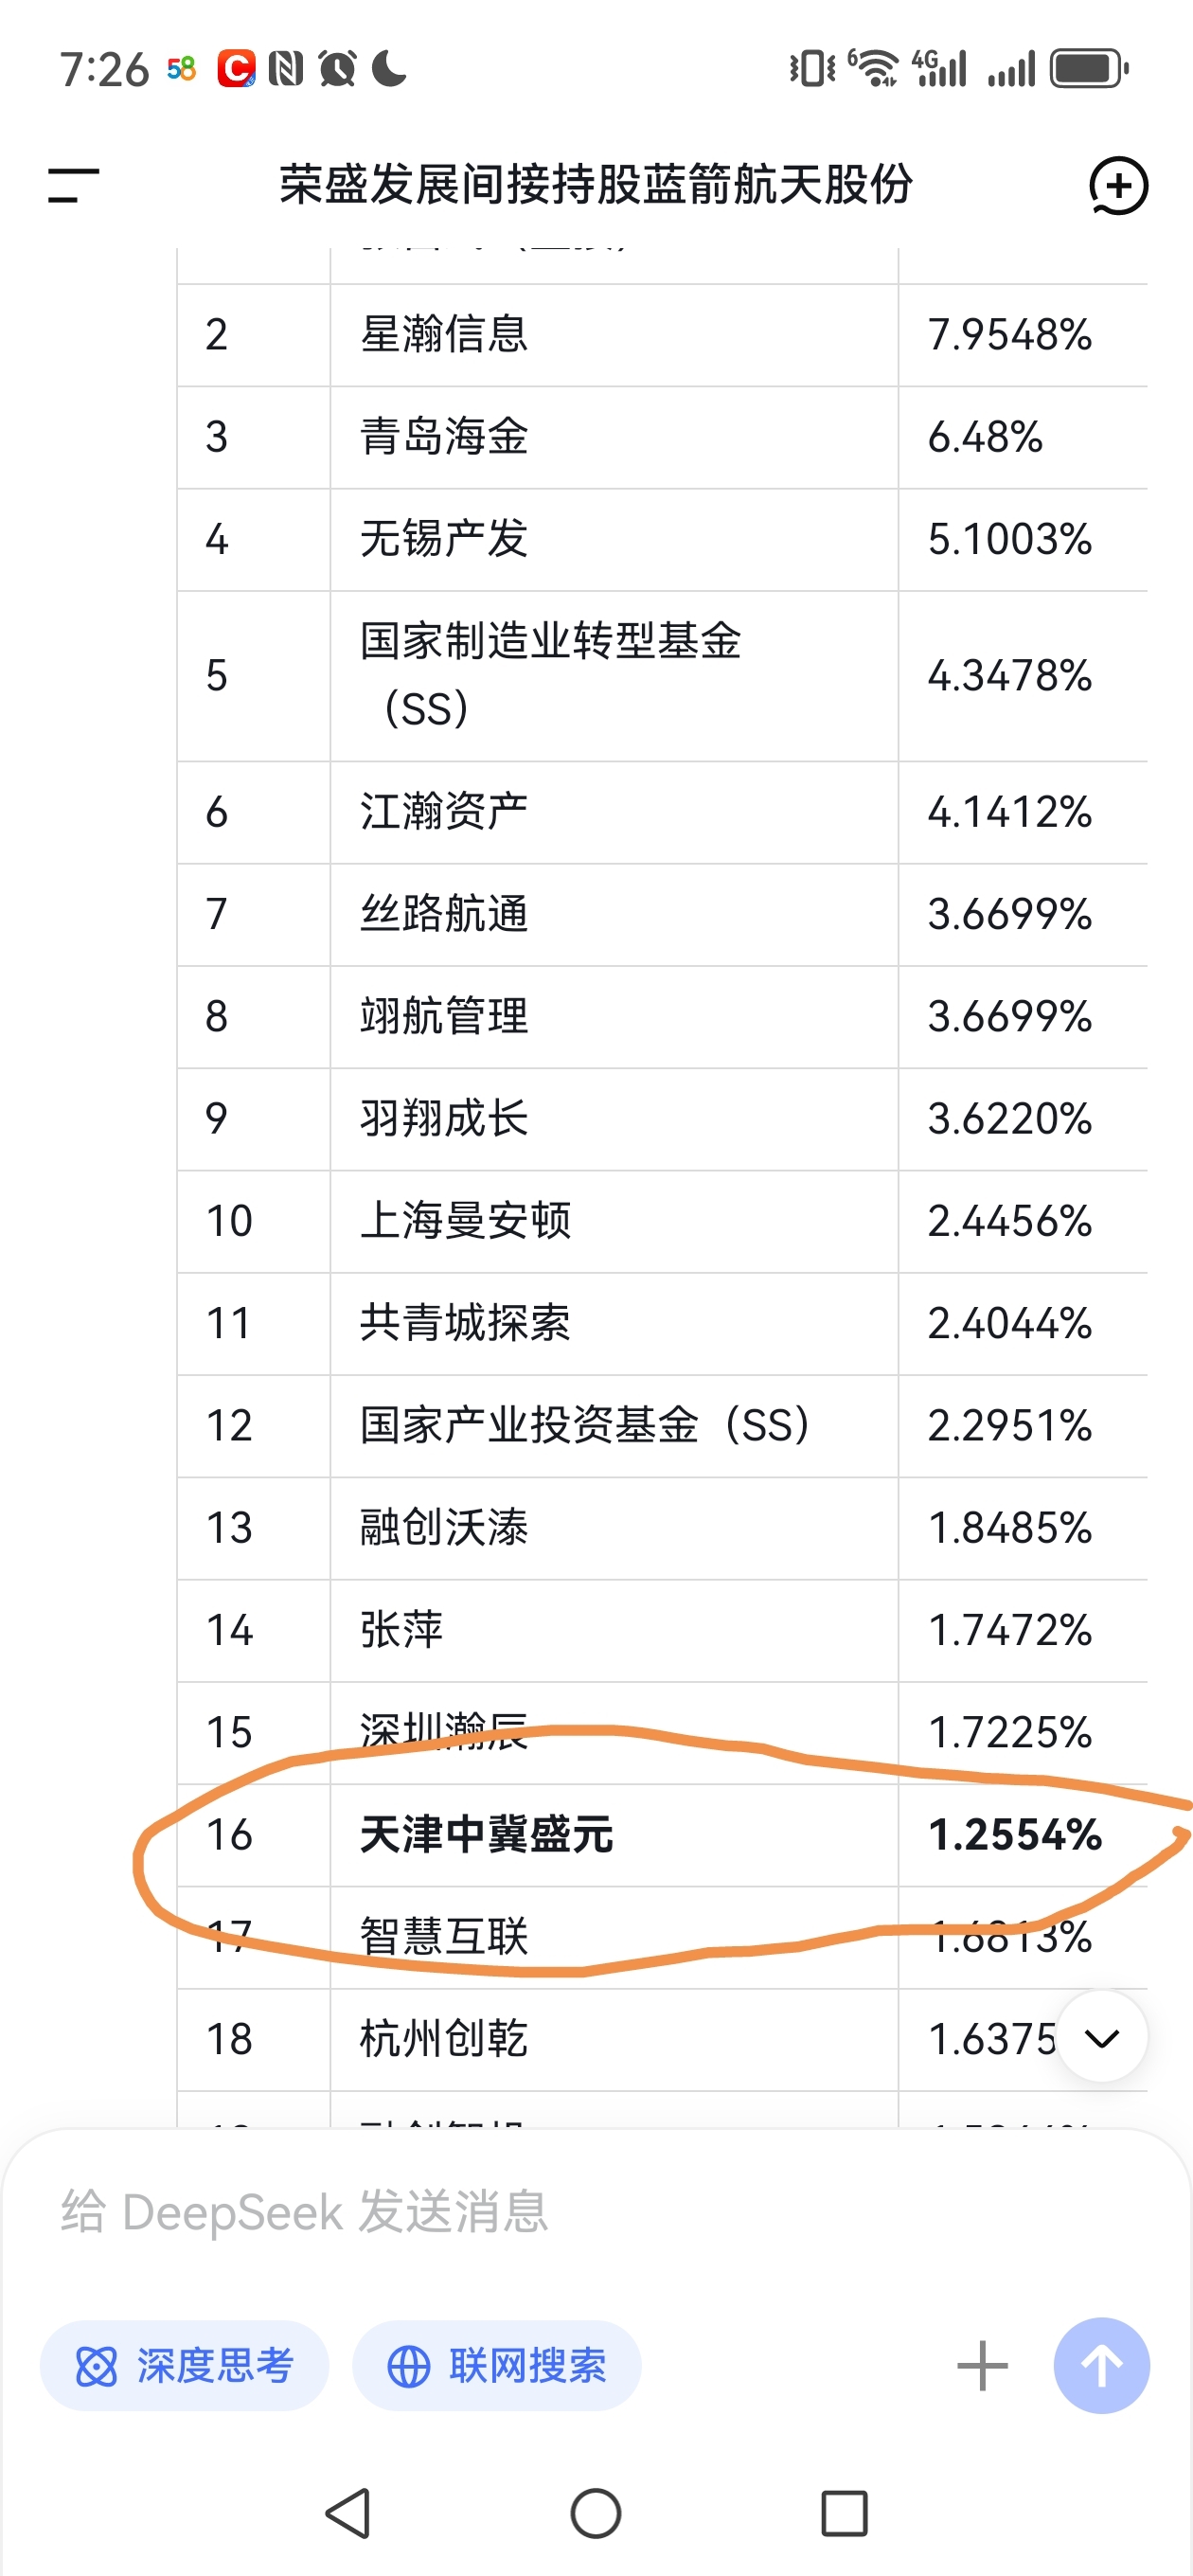1193x2576 pixels.
Task: Jump to bottom with the down chevron
Action: click(x=1102, y=2037)
